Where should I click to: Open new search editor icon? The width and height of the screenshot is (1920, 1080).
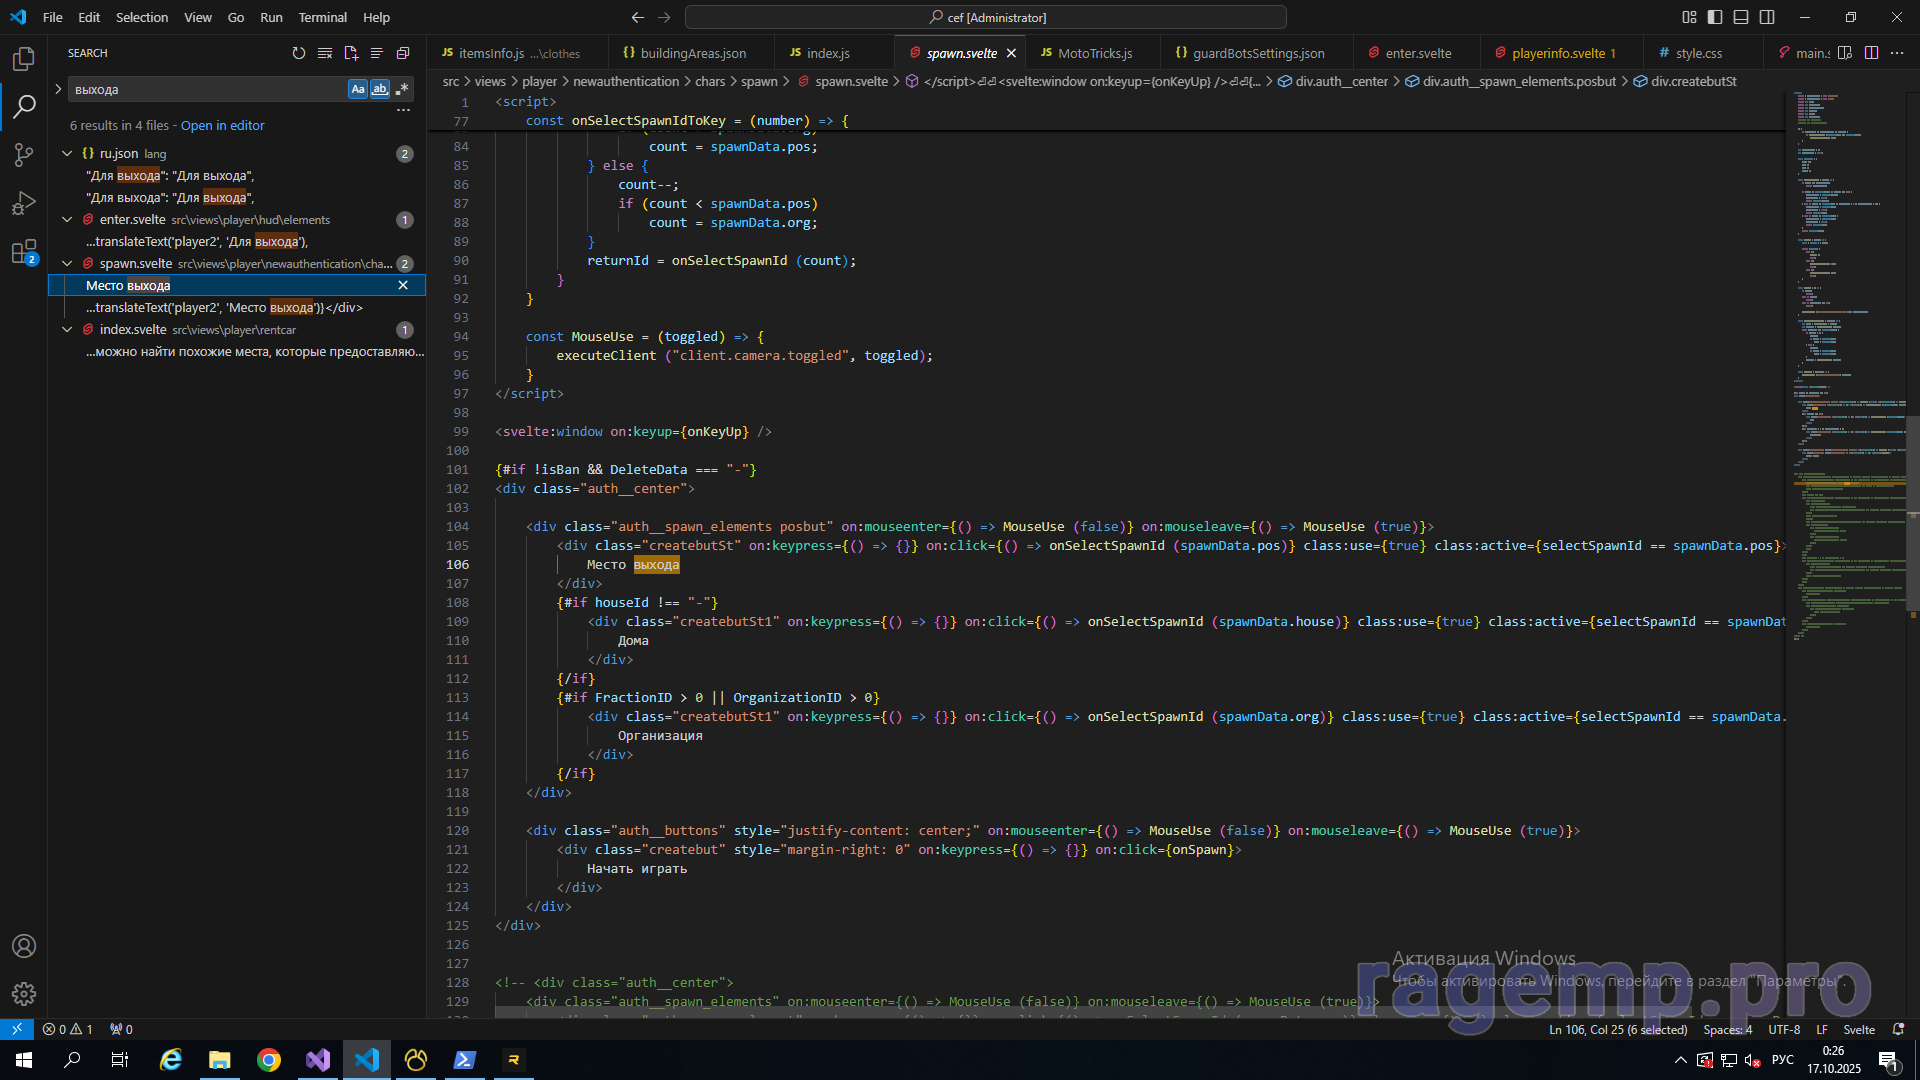(x=351, y=53)
